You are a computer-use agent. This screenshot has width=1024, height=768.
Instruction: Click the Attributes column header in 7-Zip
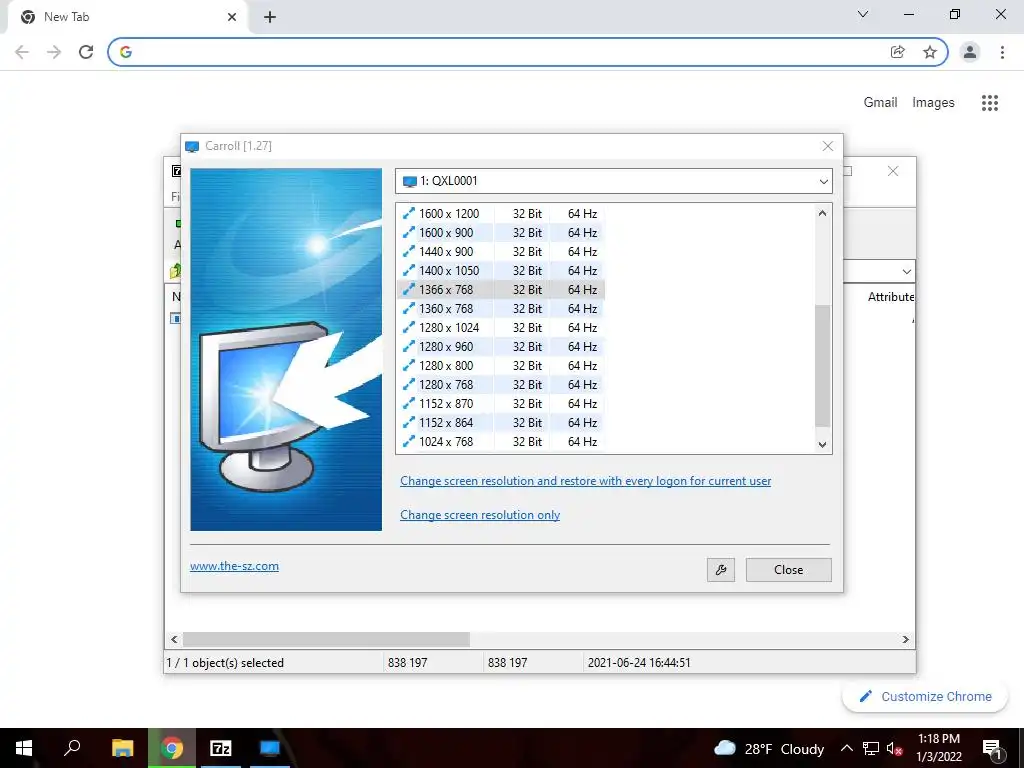[891, 296]
